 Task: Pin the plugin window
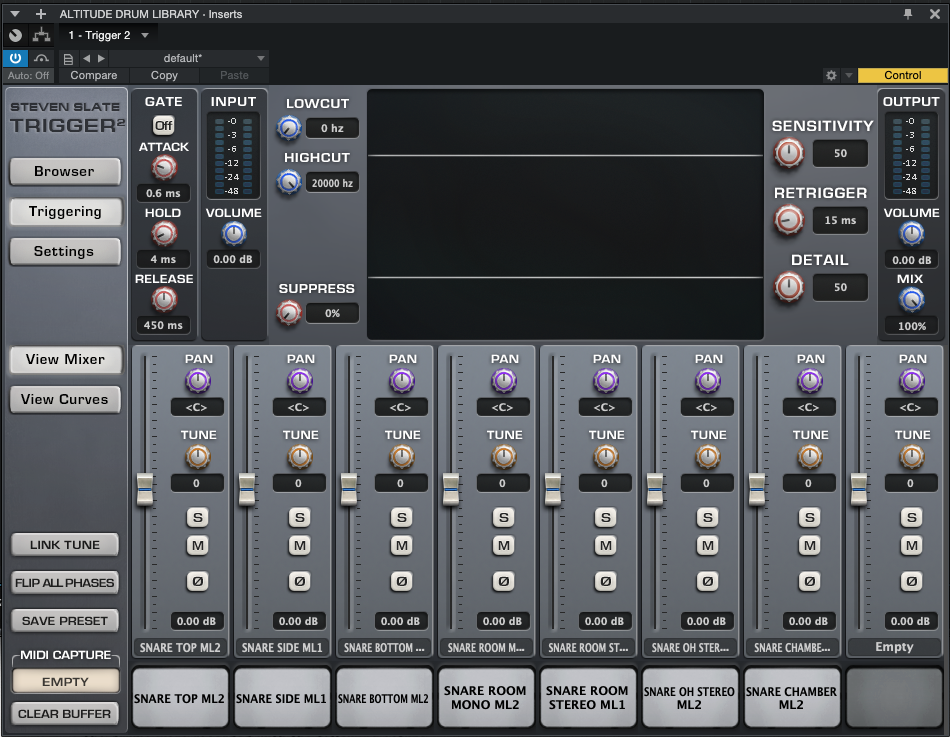point(908,14)
